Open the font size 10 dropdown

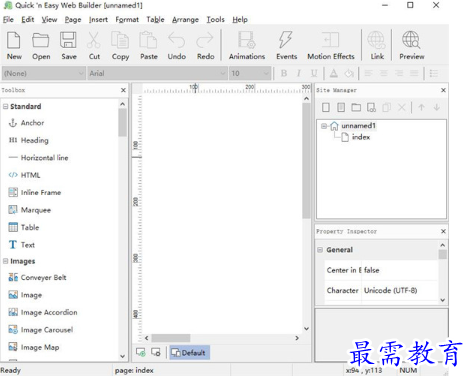[250, 73]
